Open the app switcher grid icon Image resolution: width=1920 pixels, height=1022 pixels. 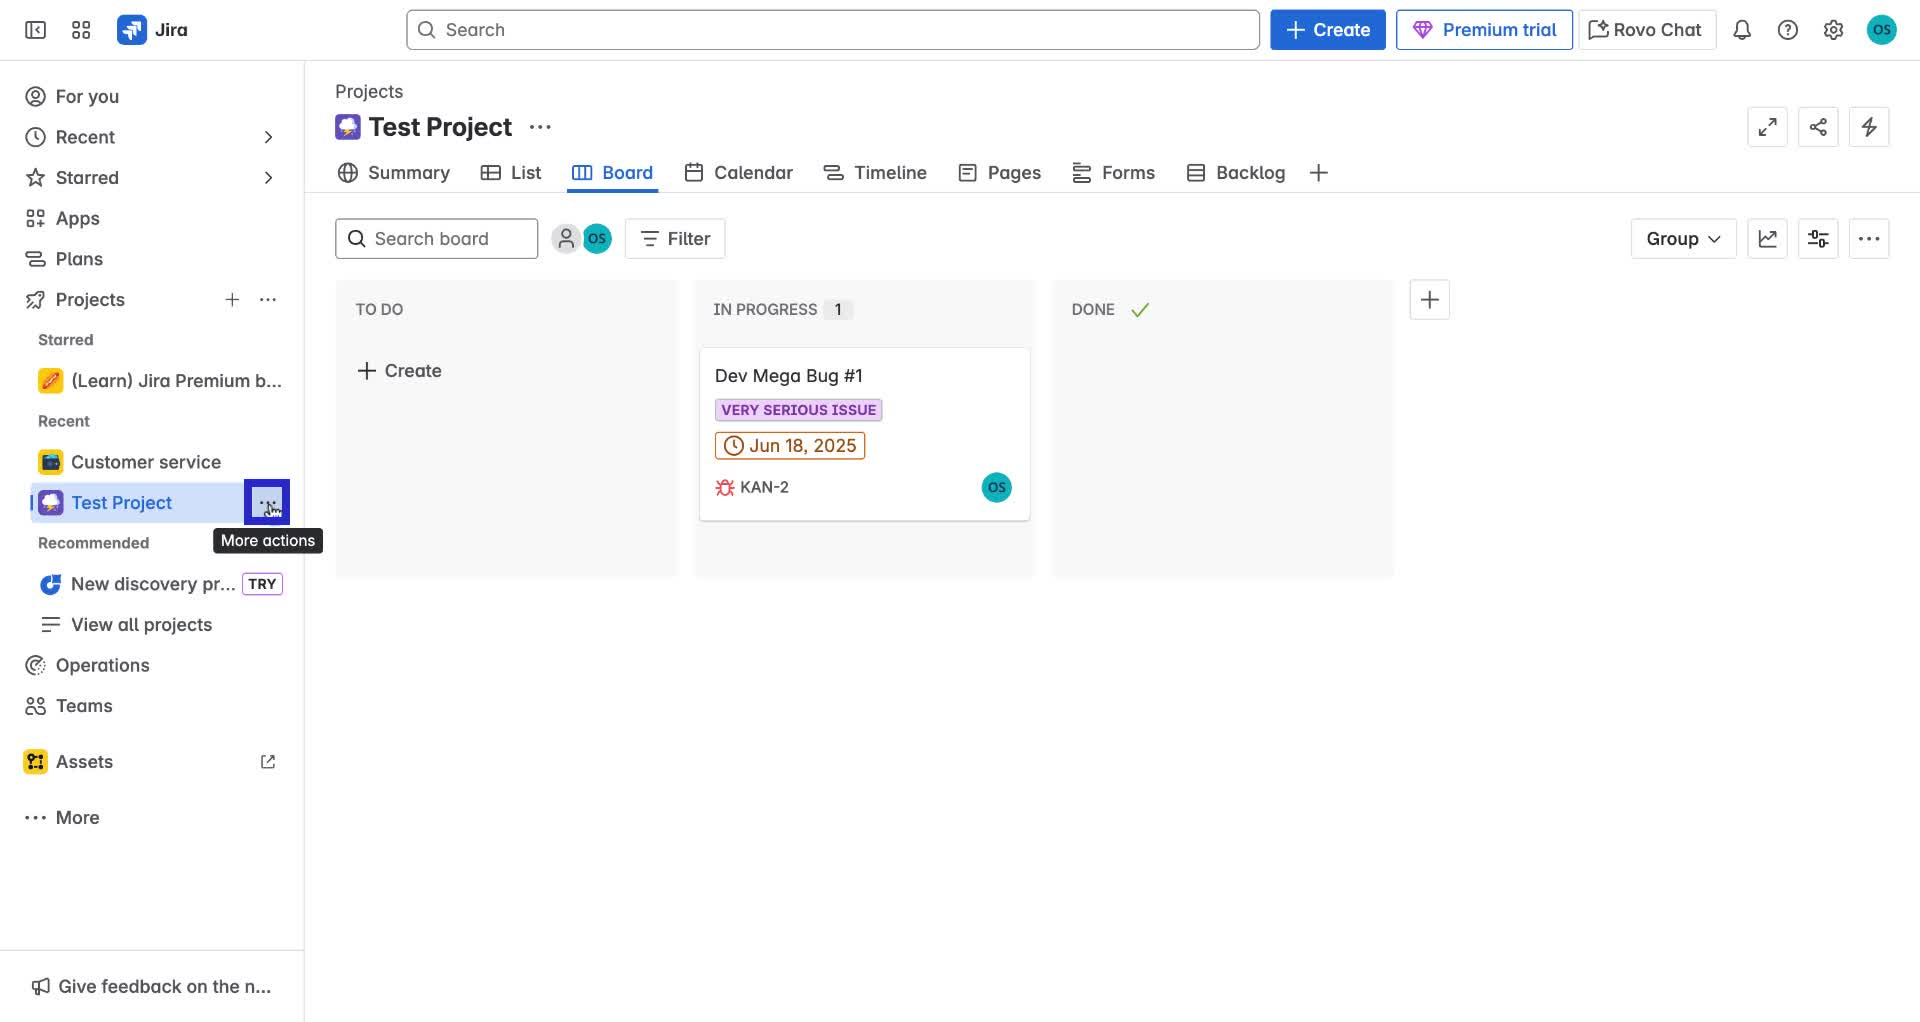click(81, 29)
